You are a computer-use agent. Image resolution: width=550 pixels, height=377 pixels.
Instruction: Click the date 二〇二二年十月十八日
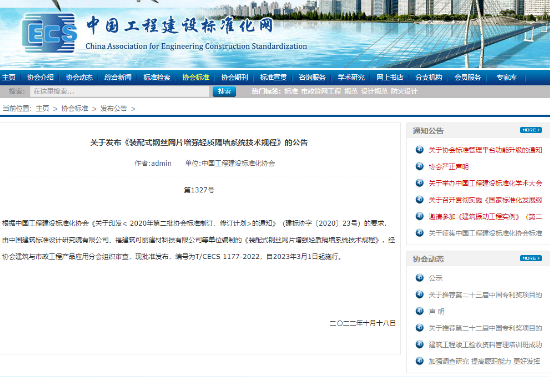pos(363,323)
